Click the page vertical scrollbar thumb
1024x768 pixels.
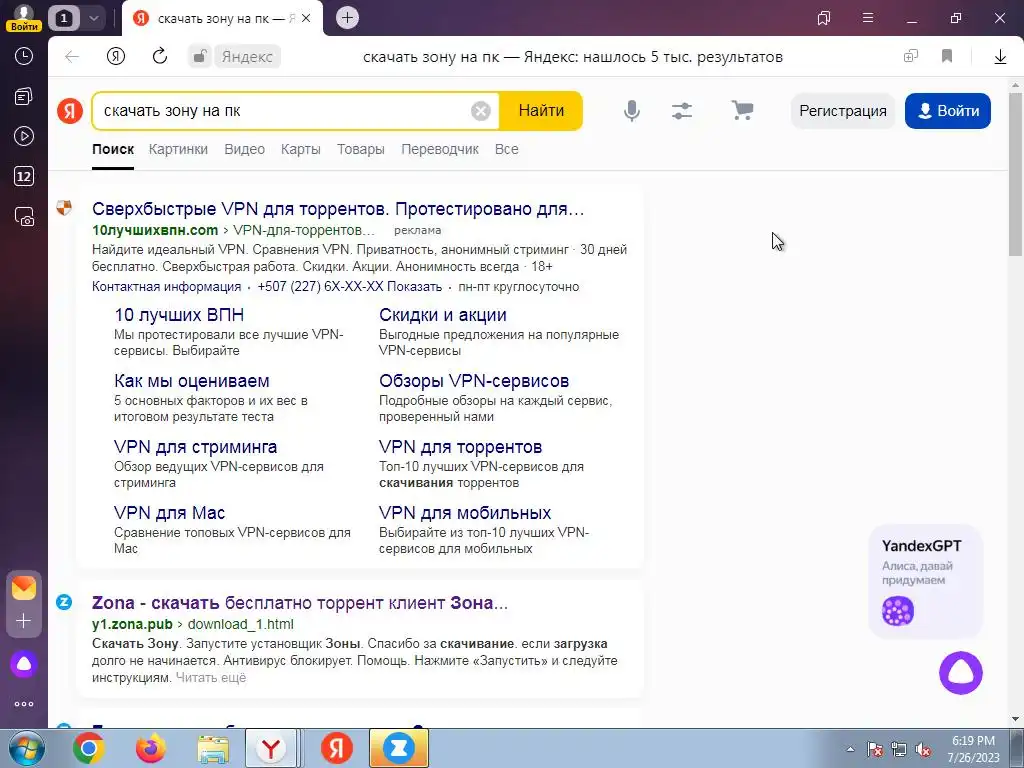tap(1016, 174)
